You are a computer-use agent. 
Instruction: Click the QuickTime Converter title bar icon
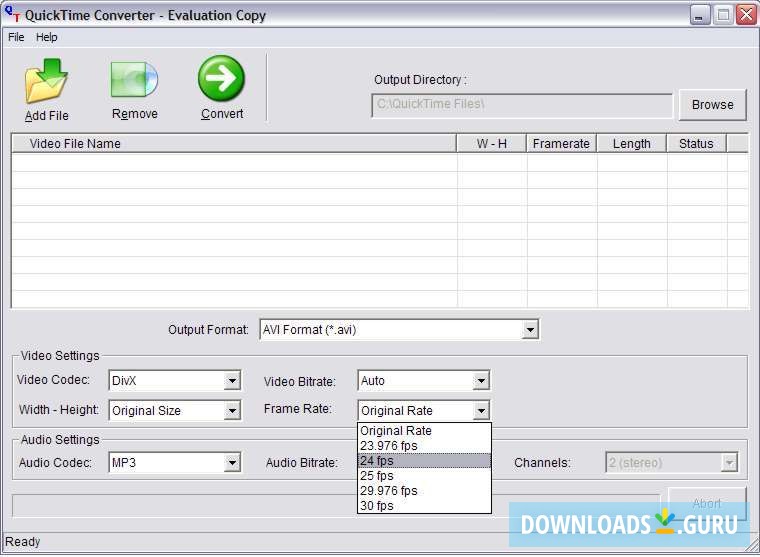(13, 15)
